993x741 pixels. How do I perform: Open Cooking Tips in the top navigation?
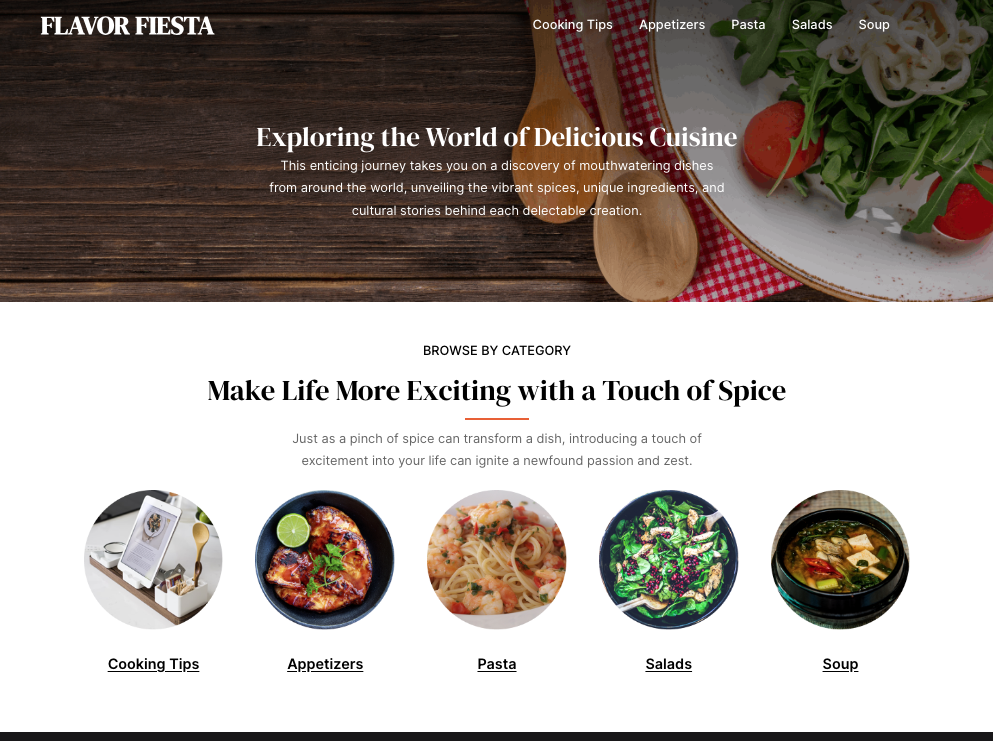click(x=572, y=25)
